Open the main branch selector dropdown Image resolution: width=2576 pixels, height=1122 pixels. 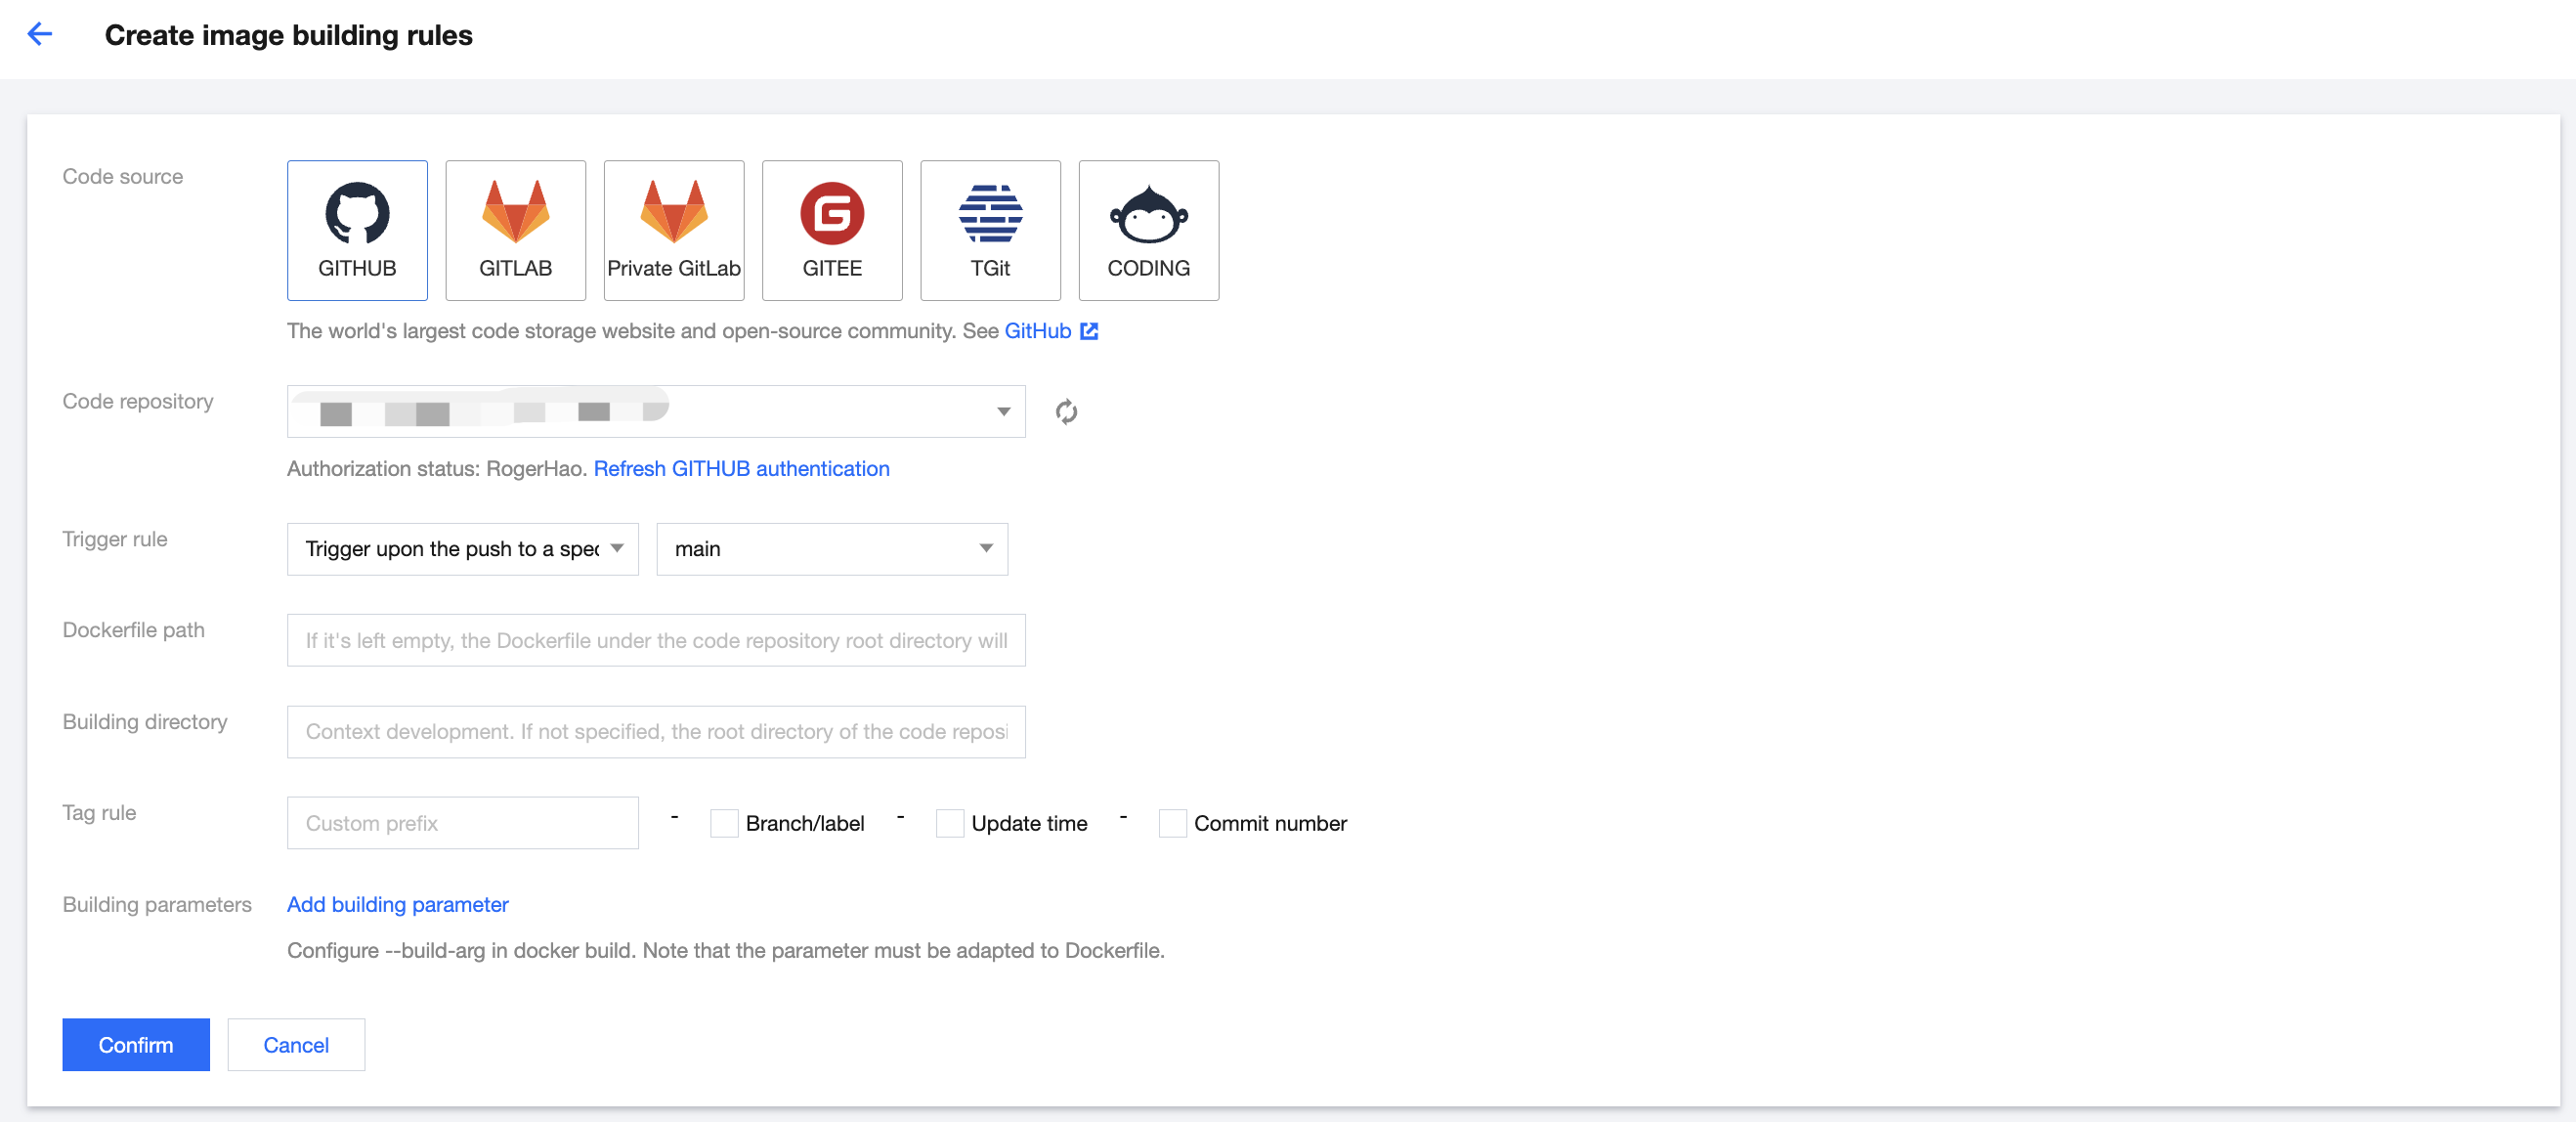(x=831, y=549)
